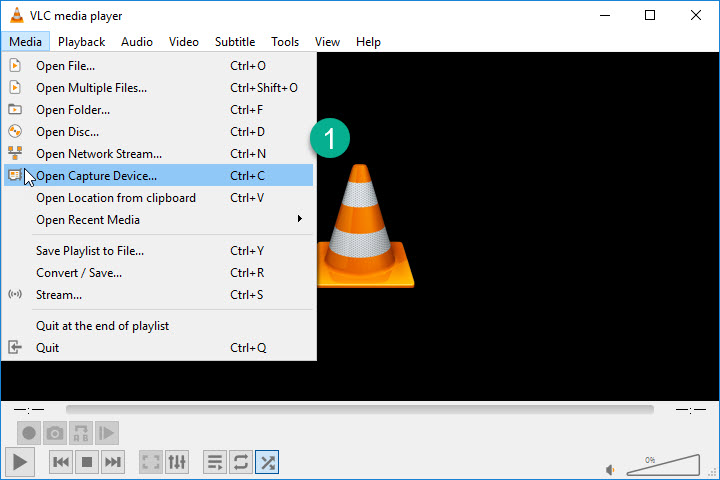Open the Subtitle menu

click(235, 42)
